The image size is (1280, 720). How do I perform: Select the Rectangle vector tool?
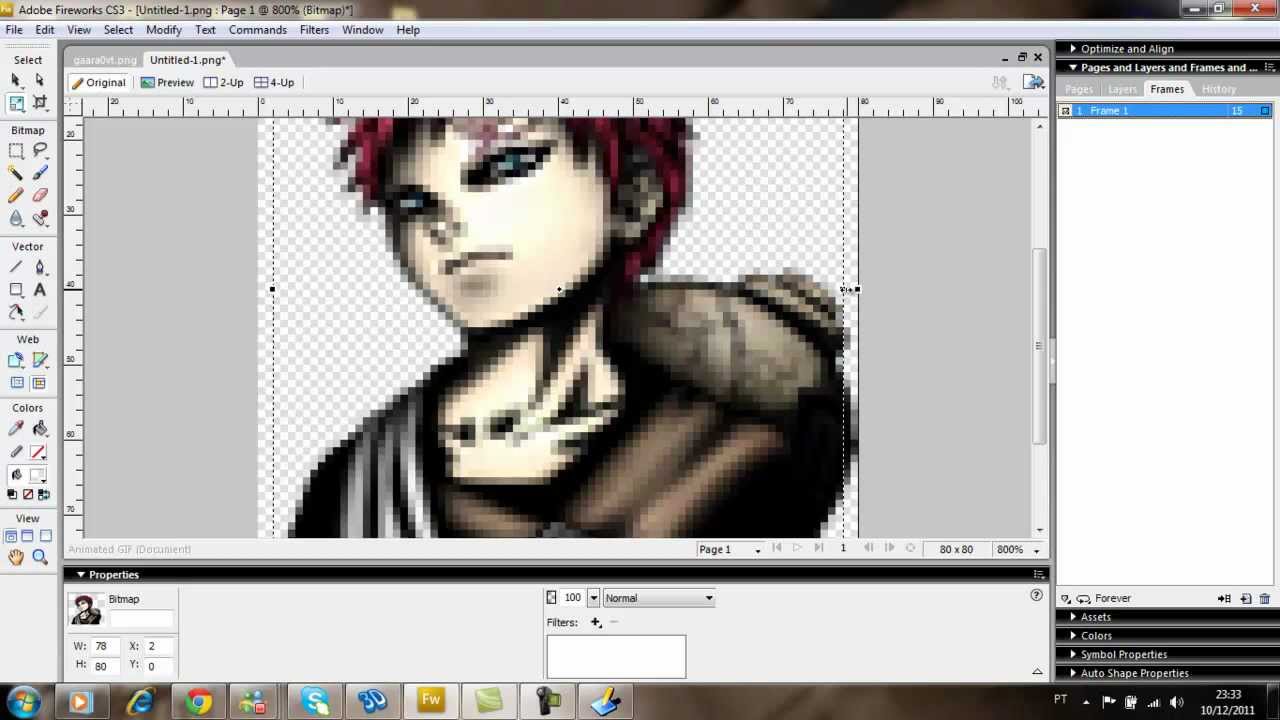(x=16, y=290)
